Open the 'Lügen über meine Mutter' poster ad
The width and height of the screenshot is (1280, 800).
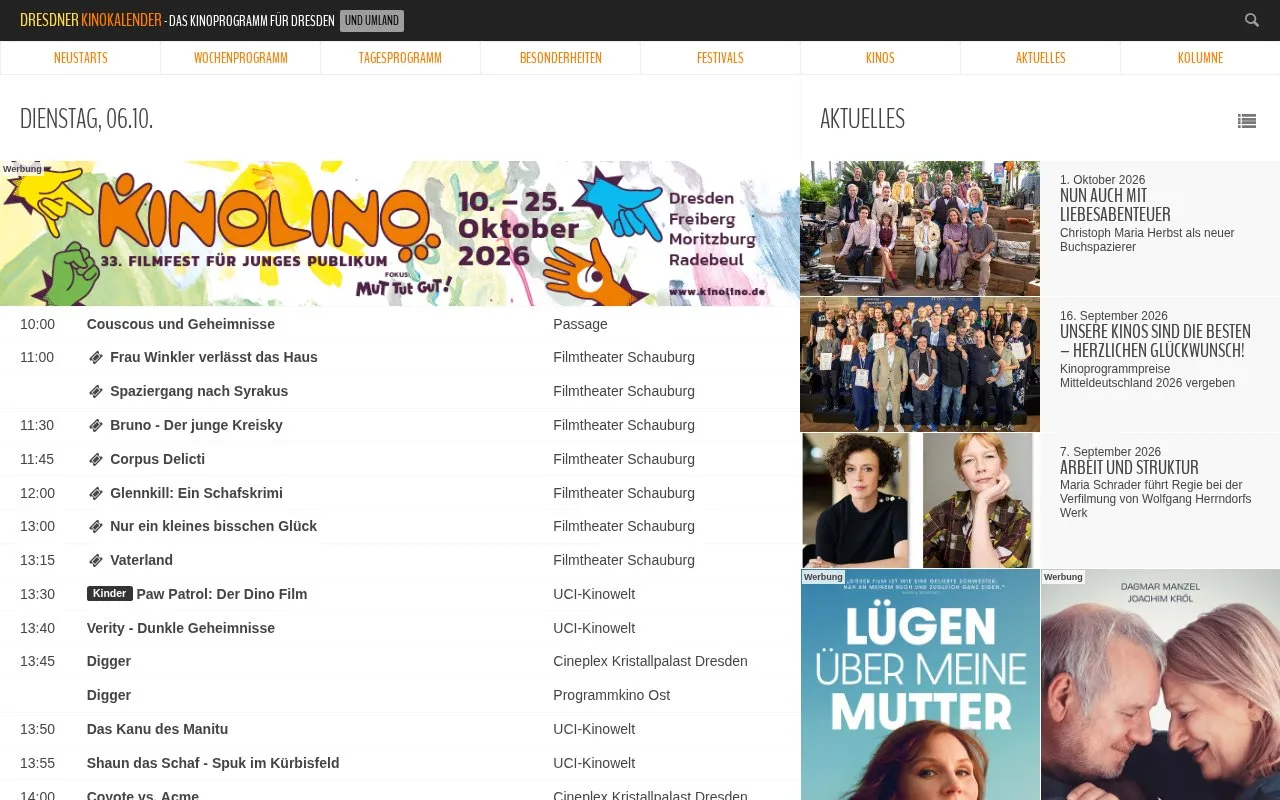click(920, 685)
